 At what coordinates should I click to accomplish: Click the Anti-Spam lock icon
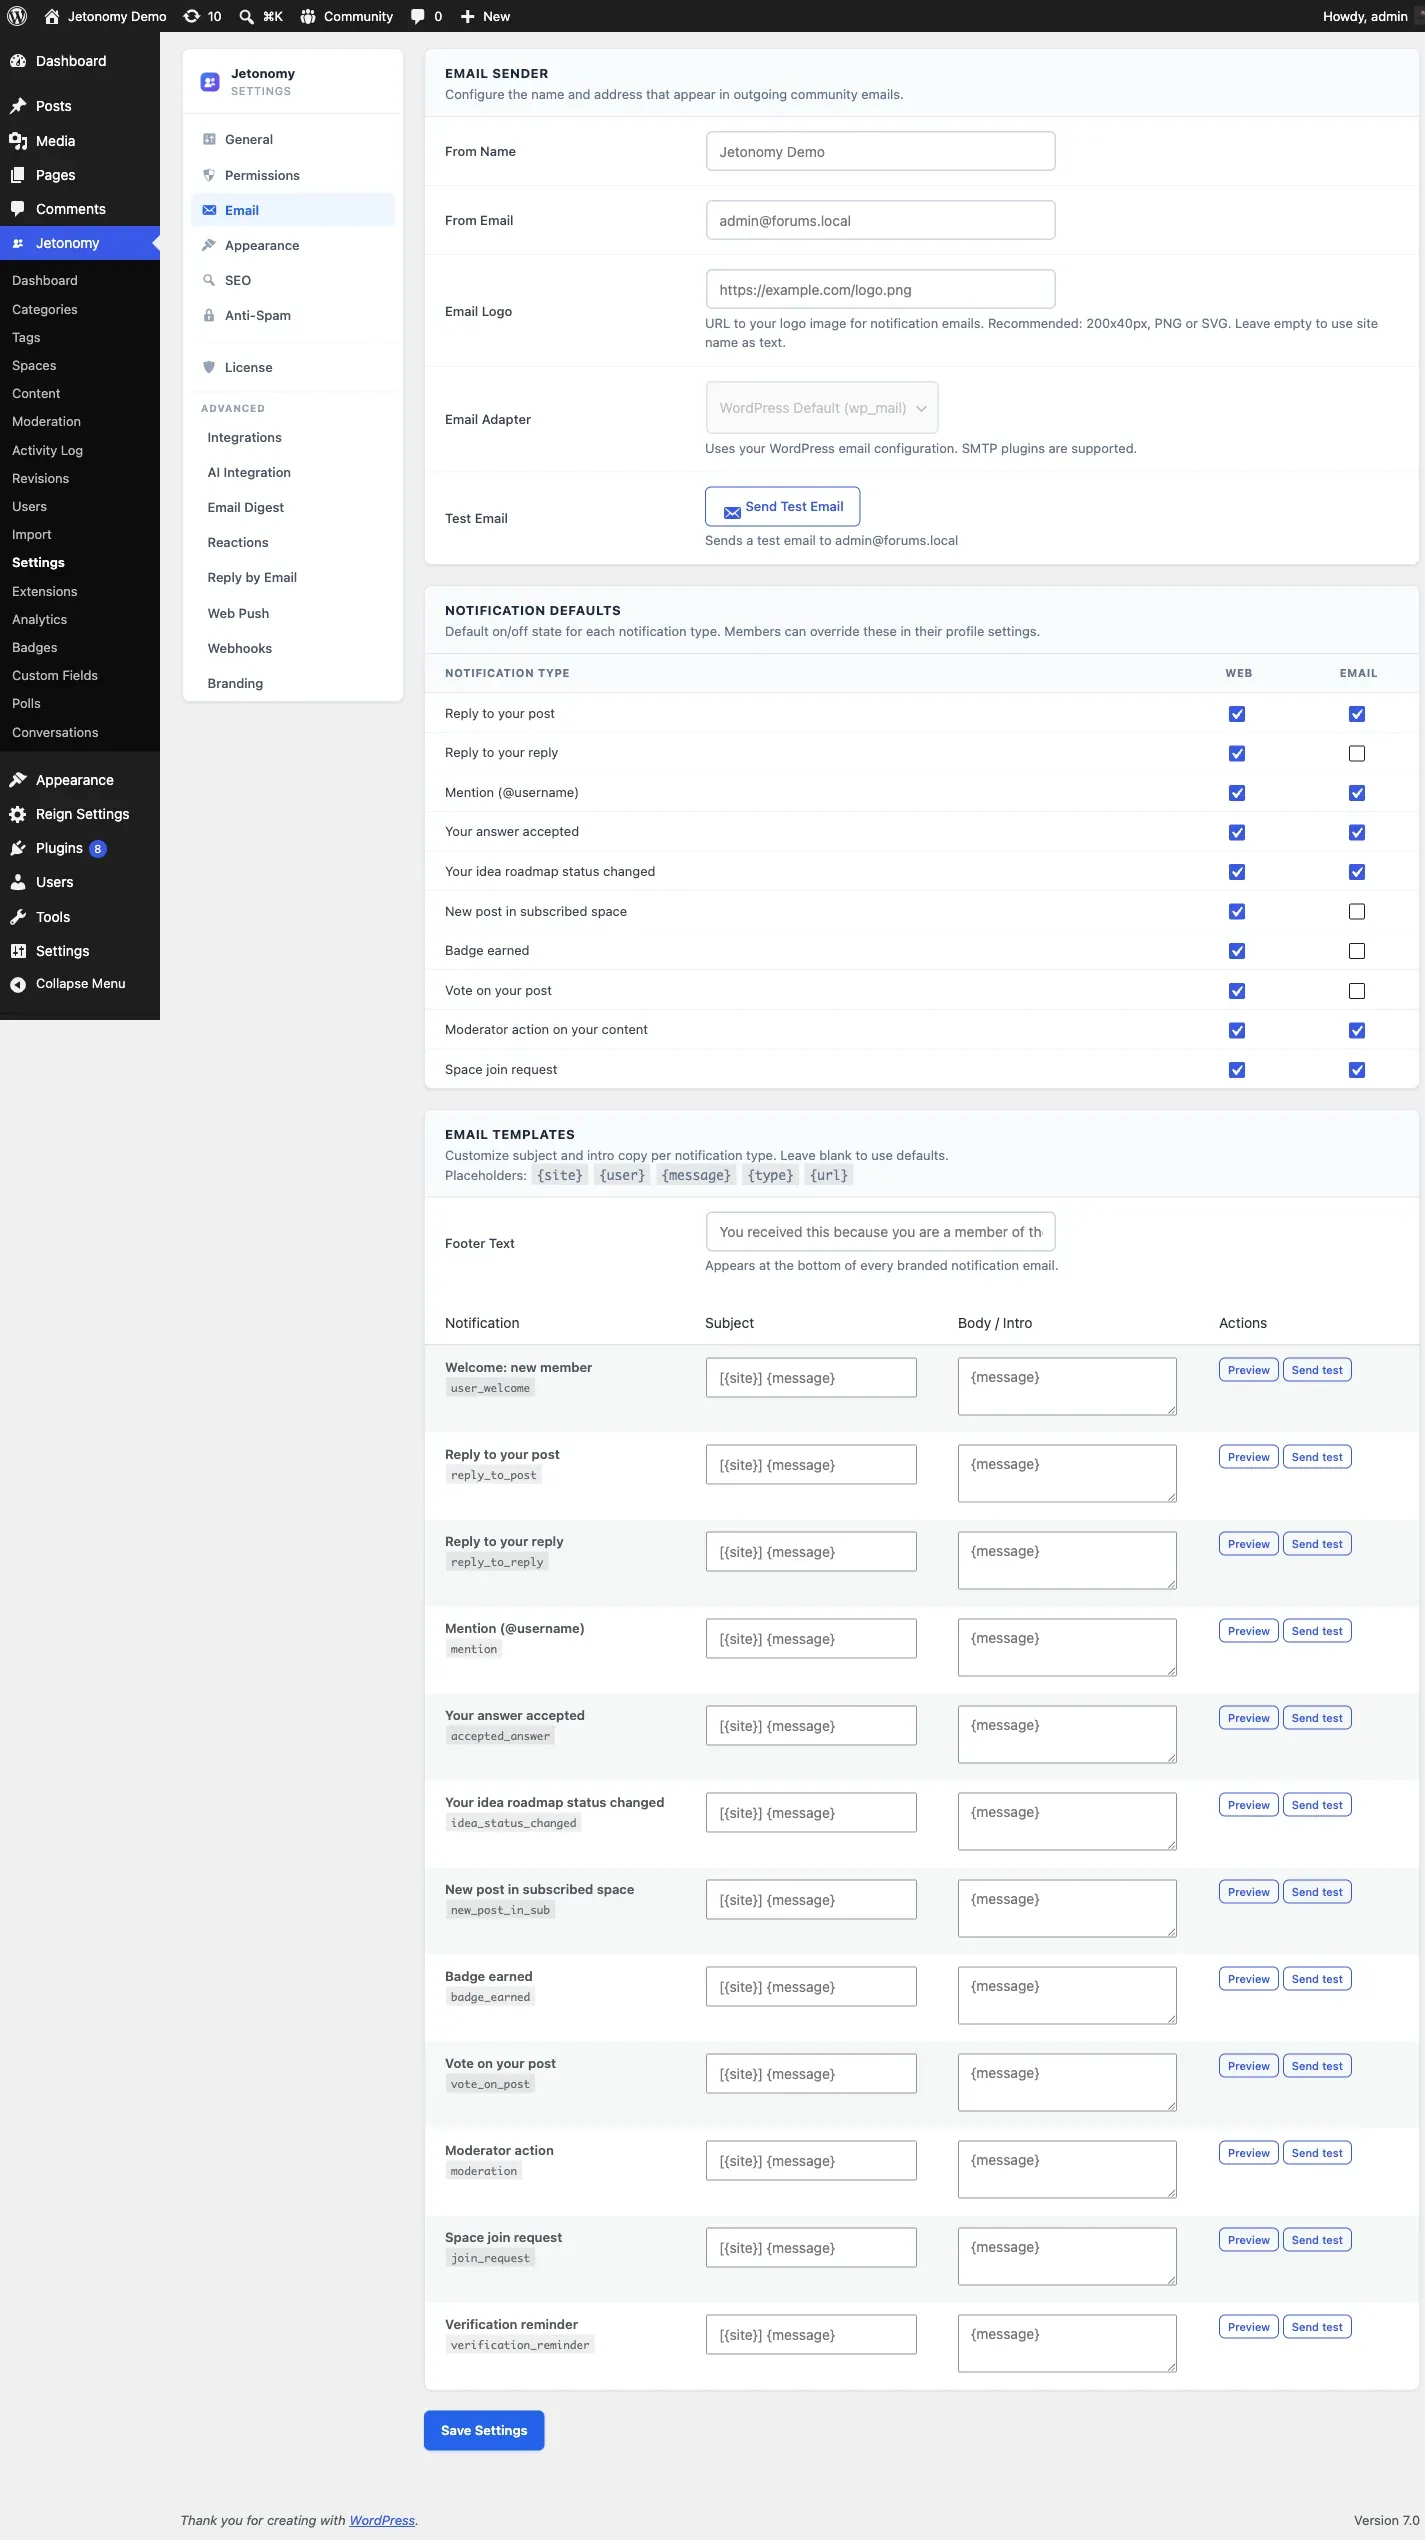click(x=209, y=315)
